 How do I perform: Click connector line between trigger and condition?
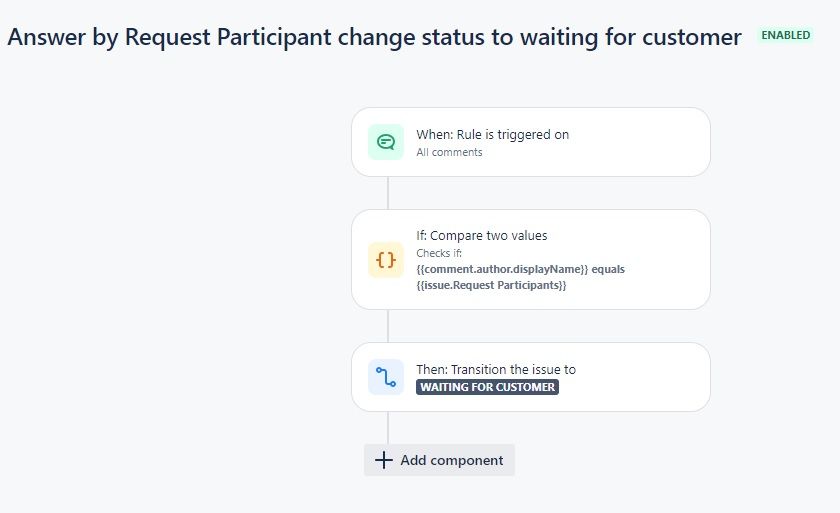click(388, 193)
